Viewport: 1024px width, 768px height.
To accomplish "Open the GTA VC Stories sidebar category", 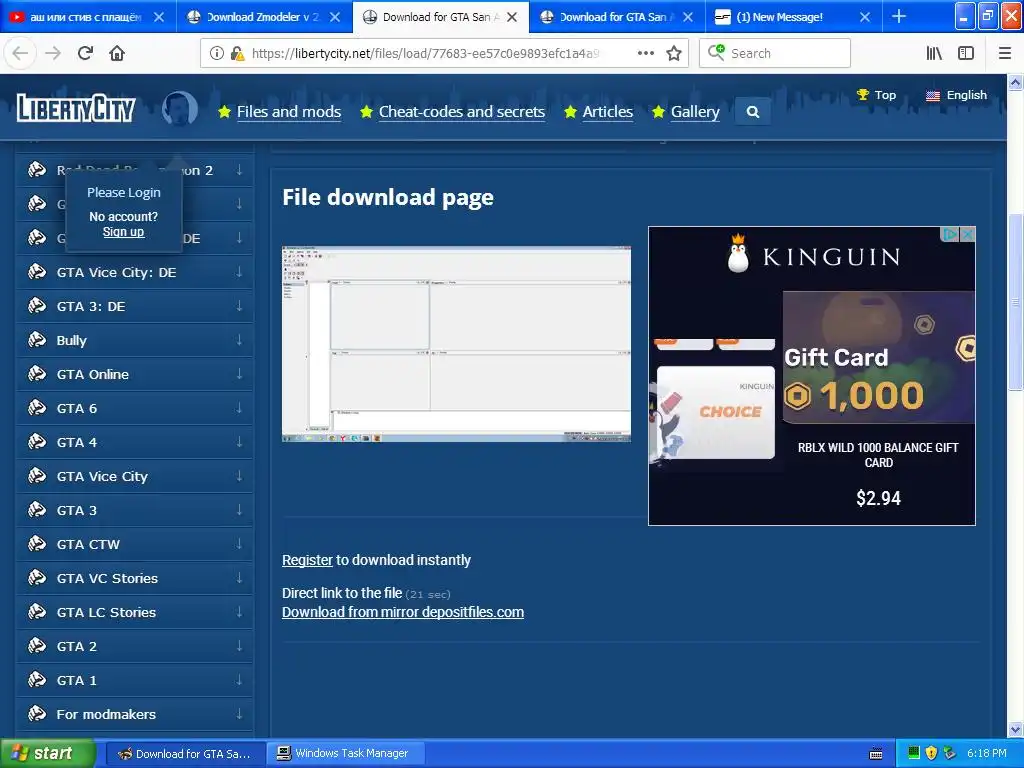I will [134, 578].
